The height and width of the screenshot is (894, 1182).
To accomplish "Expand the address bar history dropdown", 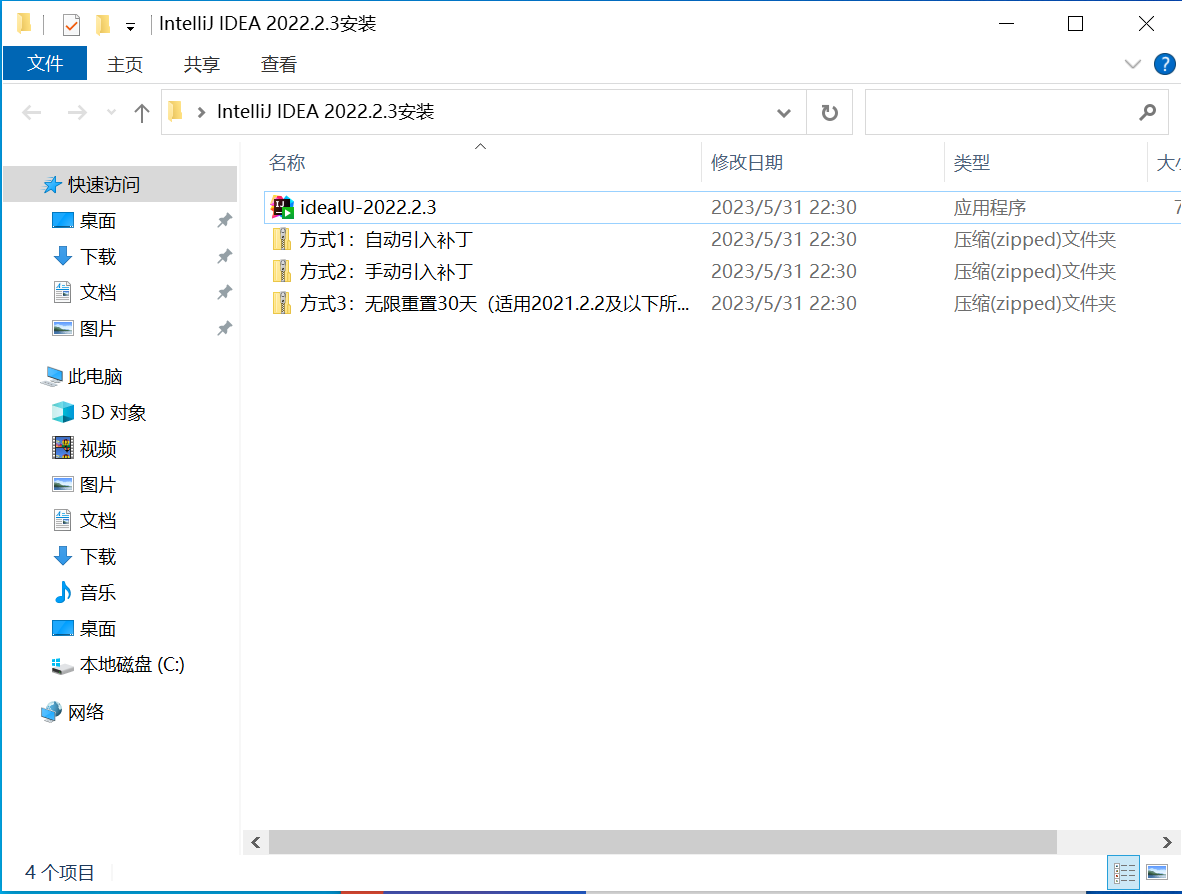I will (x=784, y=112).
